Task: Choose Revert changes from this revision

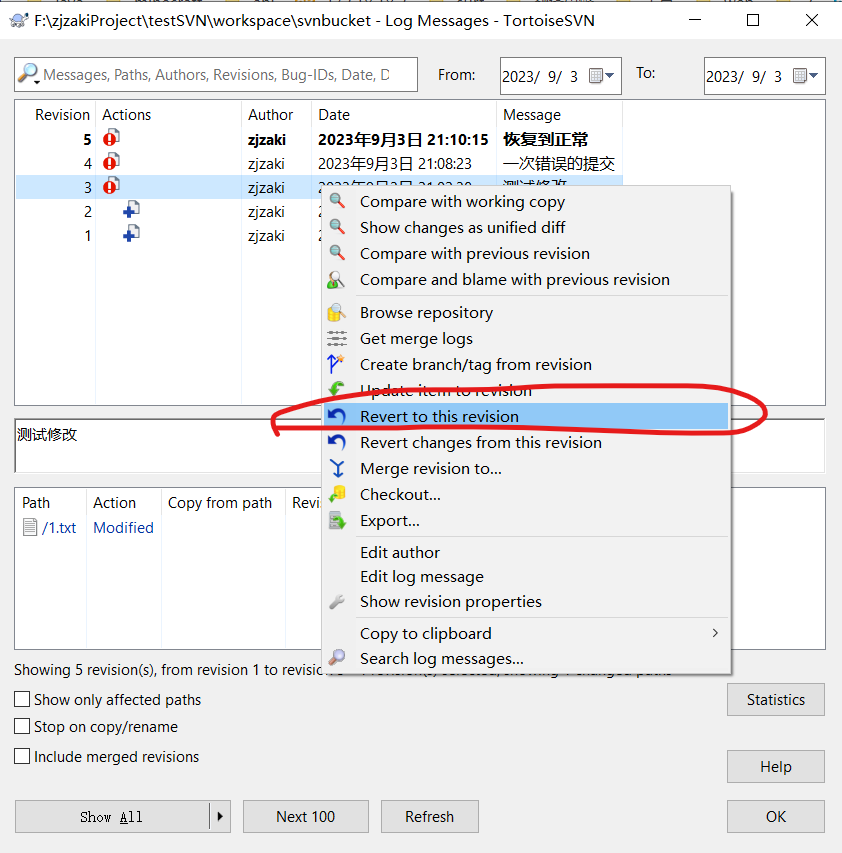Action: click(481, 442)
